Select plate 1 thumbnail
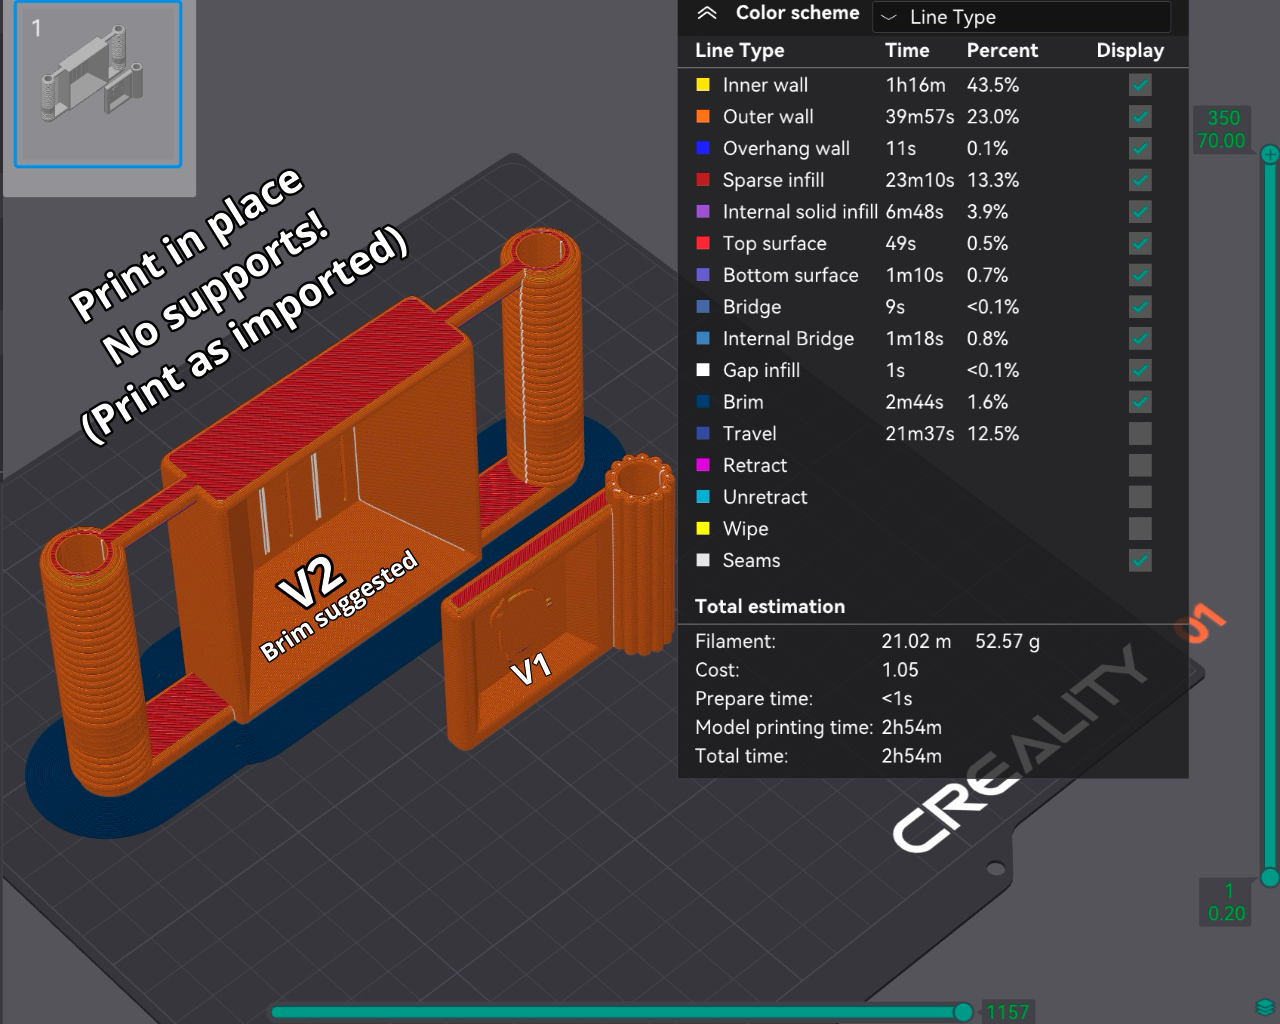Viewport: 1280px width, 1024px height. coord(98,85)
